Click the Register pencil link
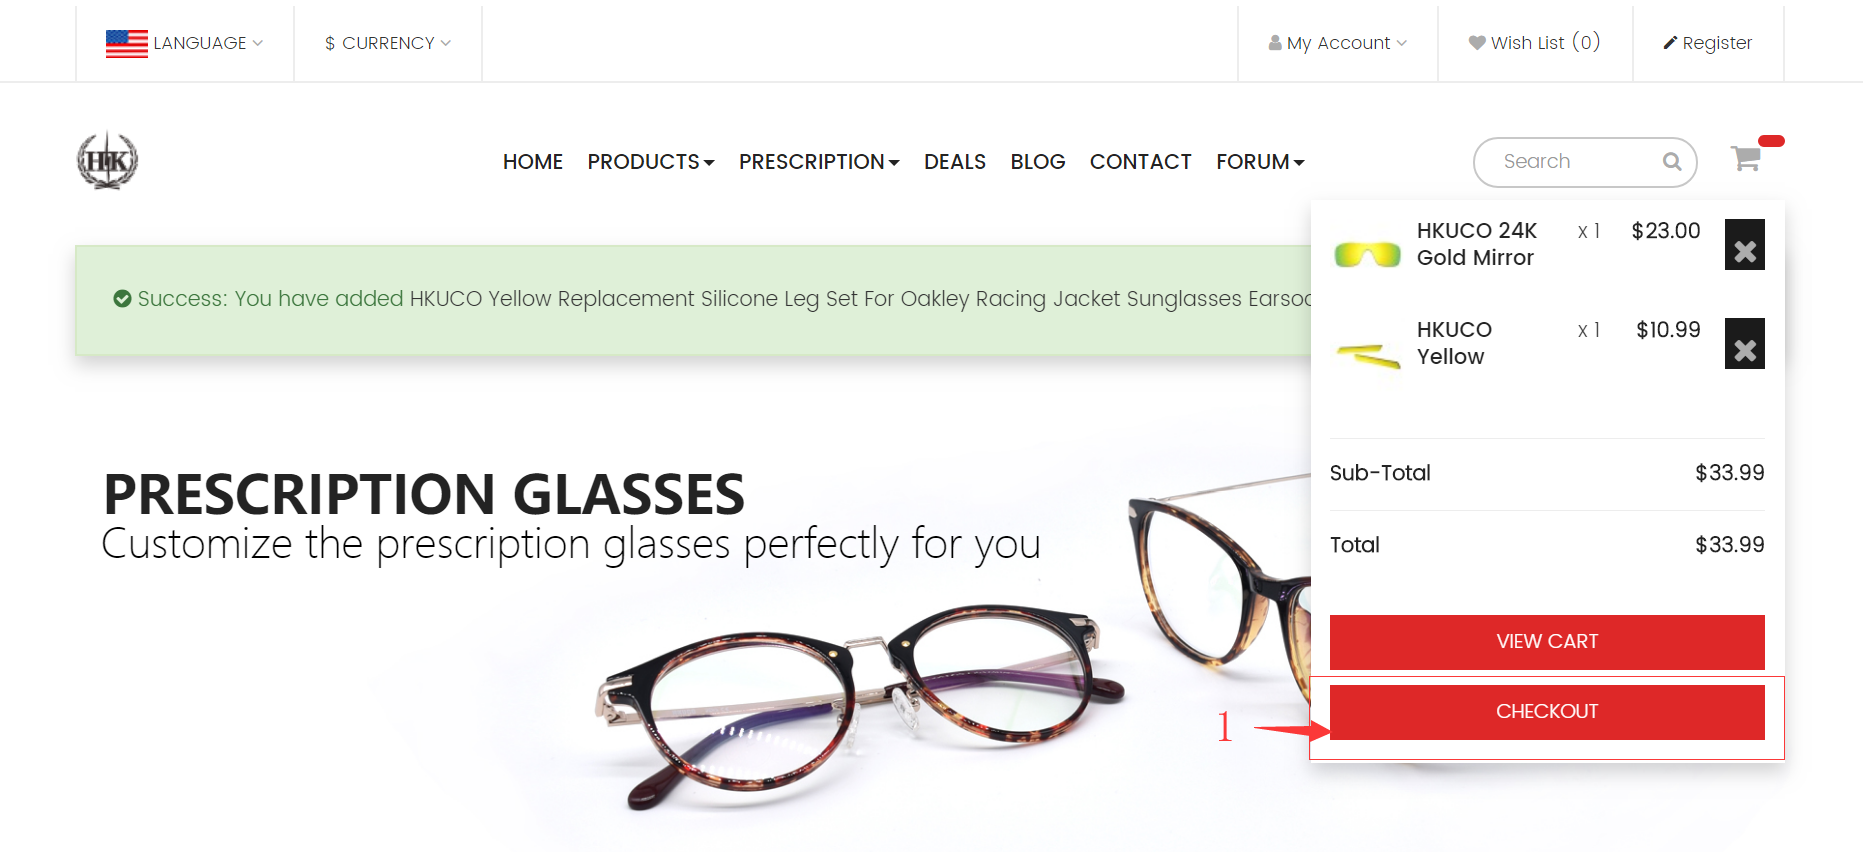The height and width of the screenshot is (852, 1863). 1707,43
